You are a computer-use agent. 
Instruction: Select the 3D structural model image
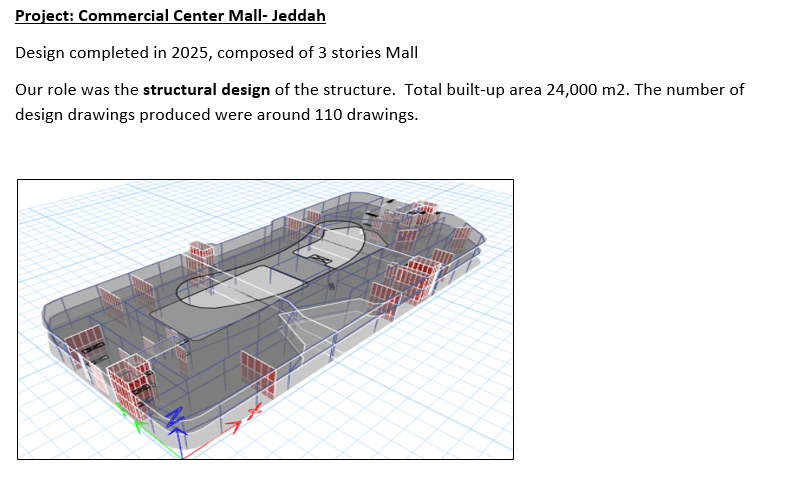coord(265,319)
